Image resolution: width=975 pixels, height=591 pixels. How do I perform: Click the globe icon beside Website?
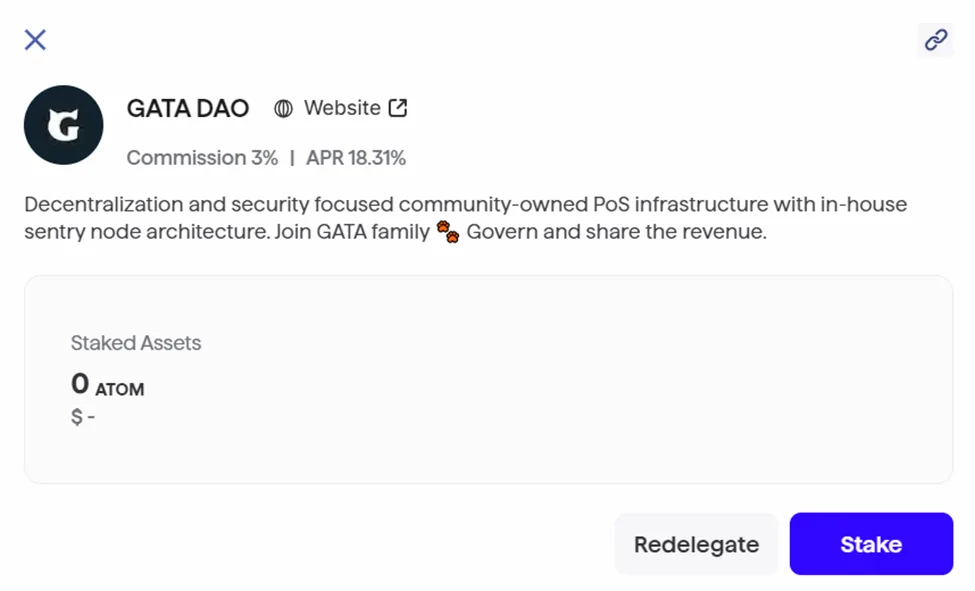(x=283, y=109)
